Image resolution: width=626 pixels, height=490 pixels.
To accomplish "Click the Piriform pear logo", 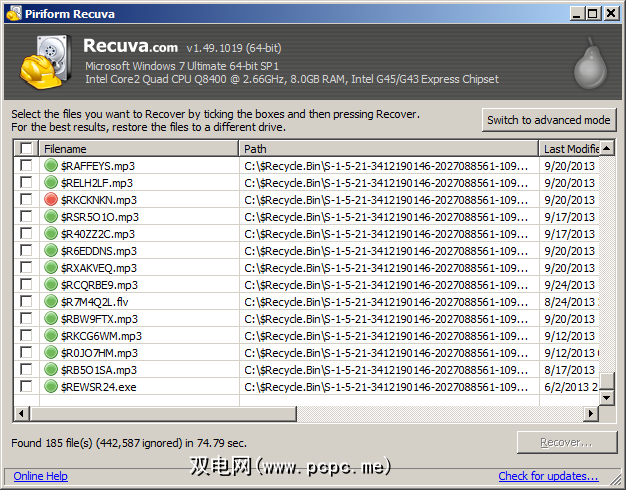I will [x=590, y=63].
